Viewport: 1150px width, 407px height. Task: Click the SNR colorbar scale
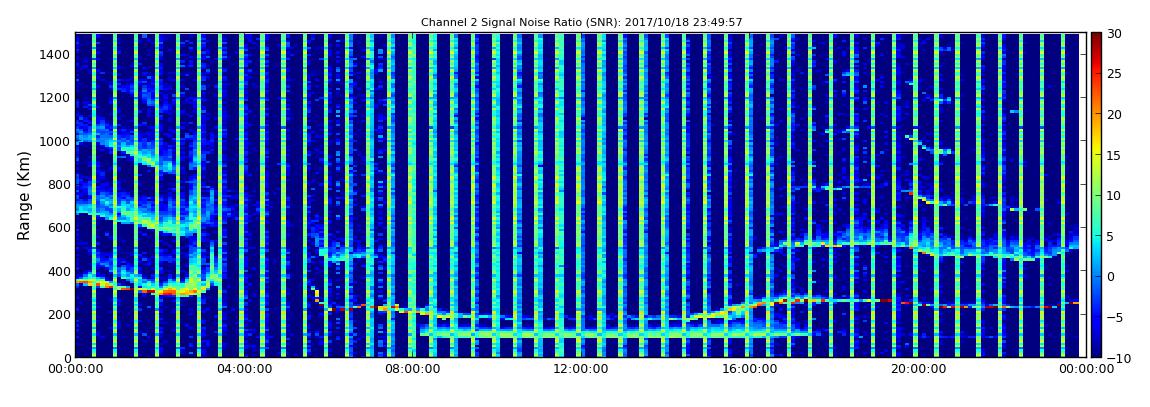coord(1096,195)
